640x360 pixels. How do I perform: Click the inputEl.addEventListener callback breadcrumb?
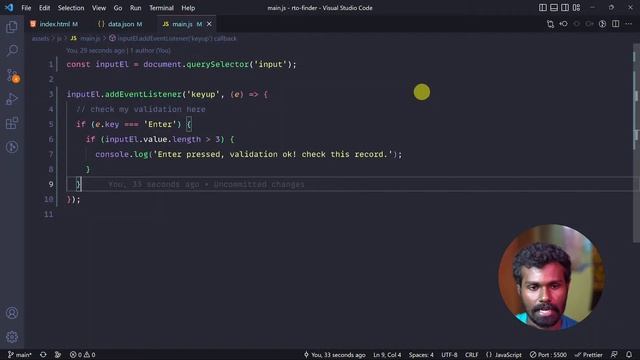pos(173,38)
